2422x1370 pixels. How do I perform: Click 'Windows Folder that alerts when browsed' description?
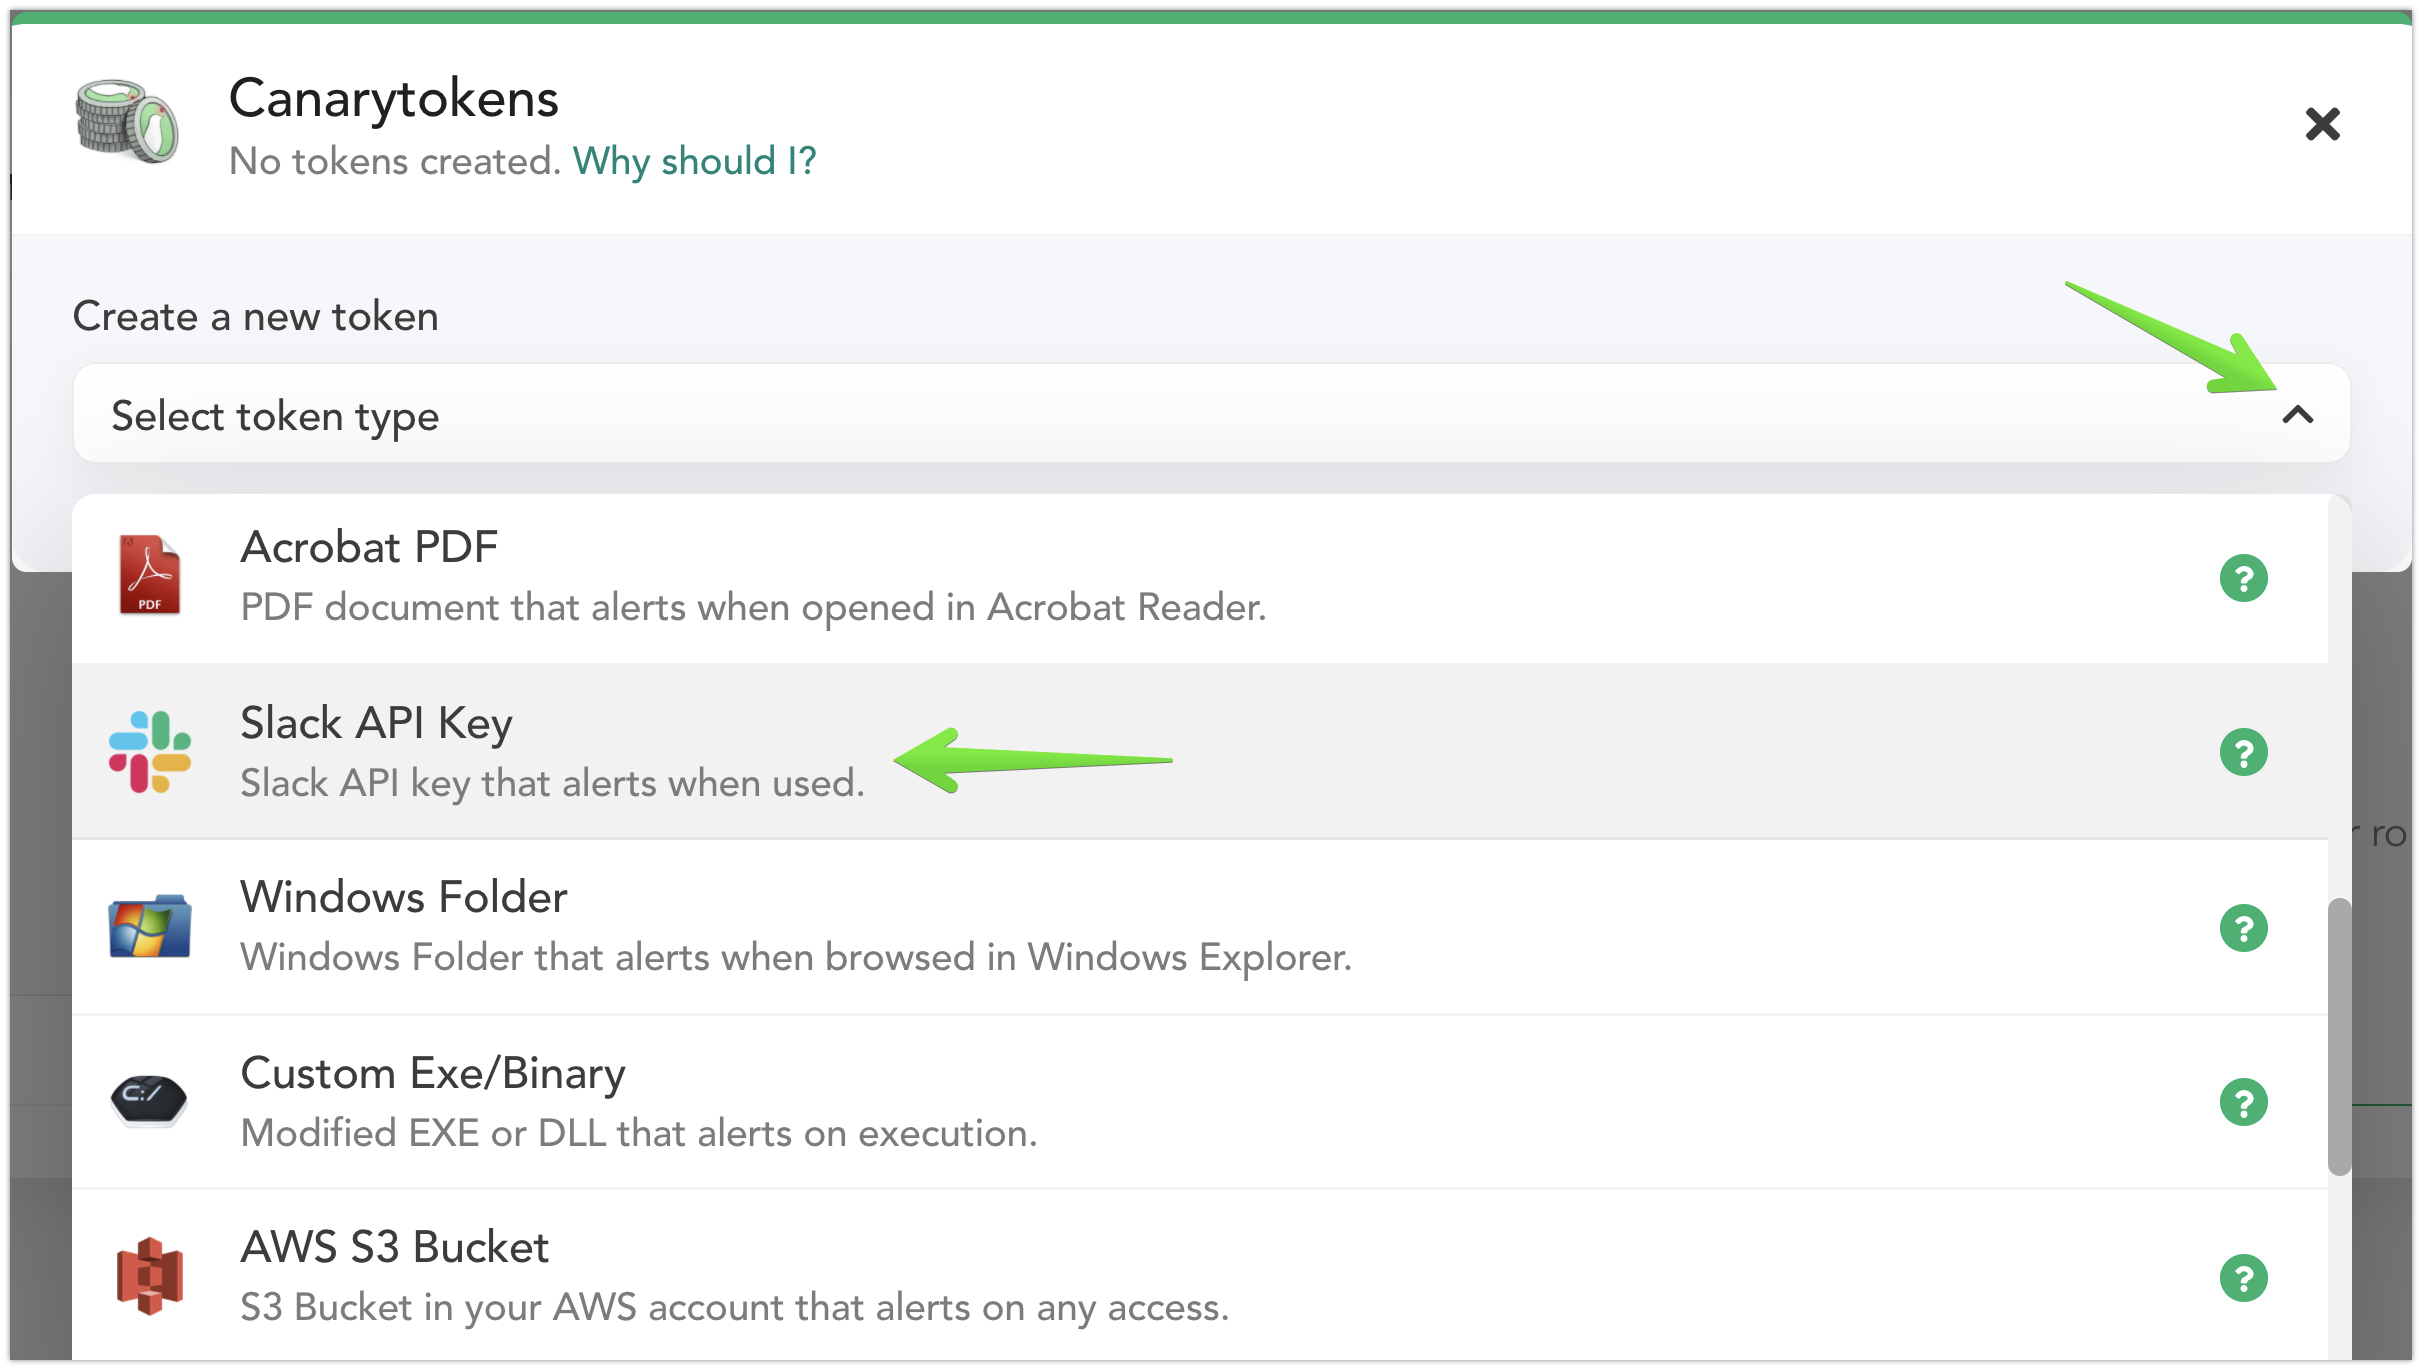pos(796,957)
